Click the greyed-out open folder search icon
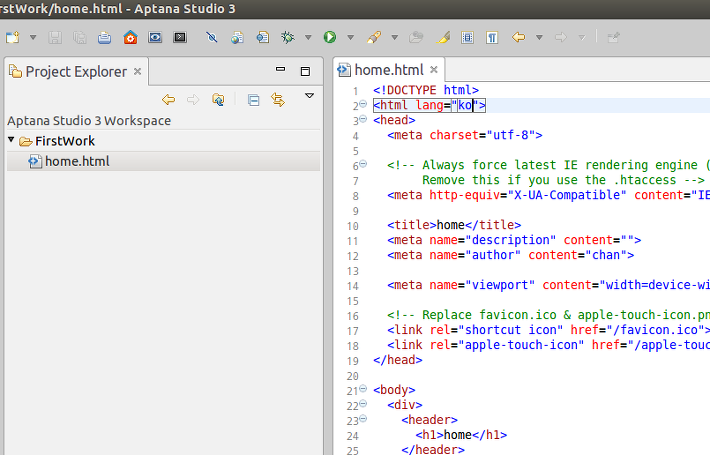The image size is (710, 455). [416, 37]
